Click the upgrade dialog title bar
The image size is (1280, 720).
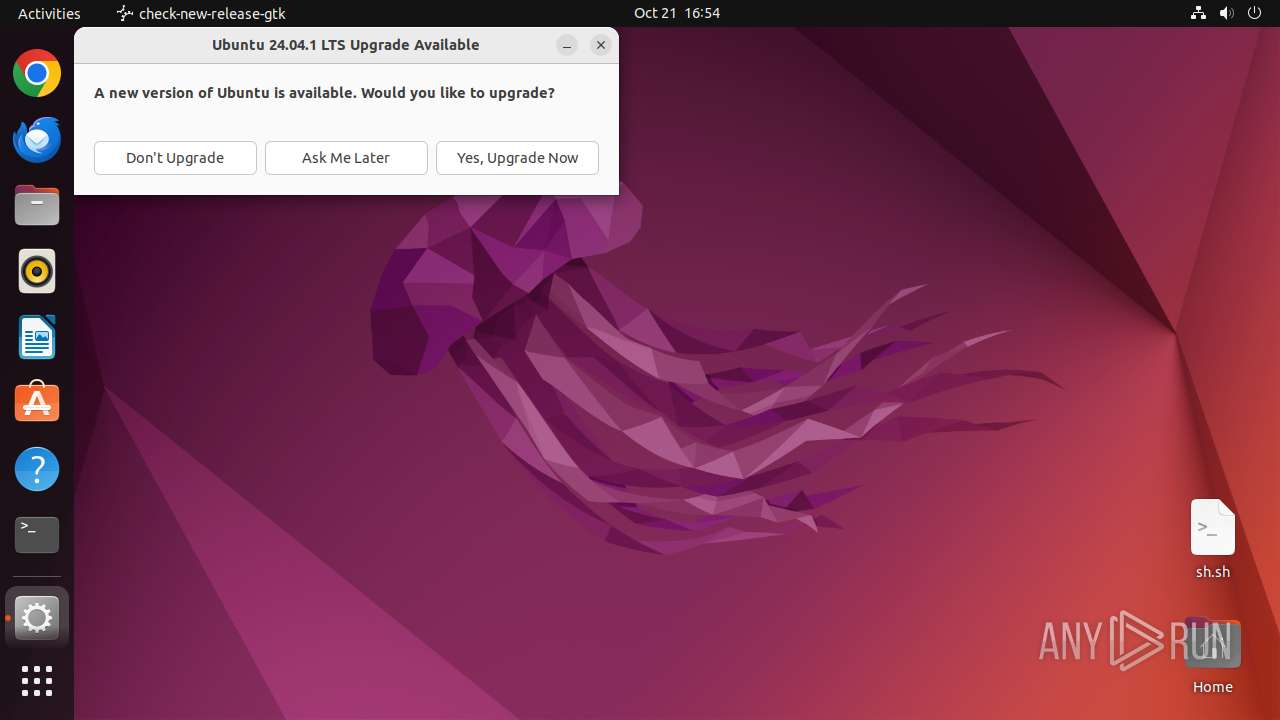(x=345, y=45)
